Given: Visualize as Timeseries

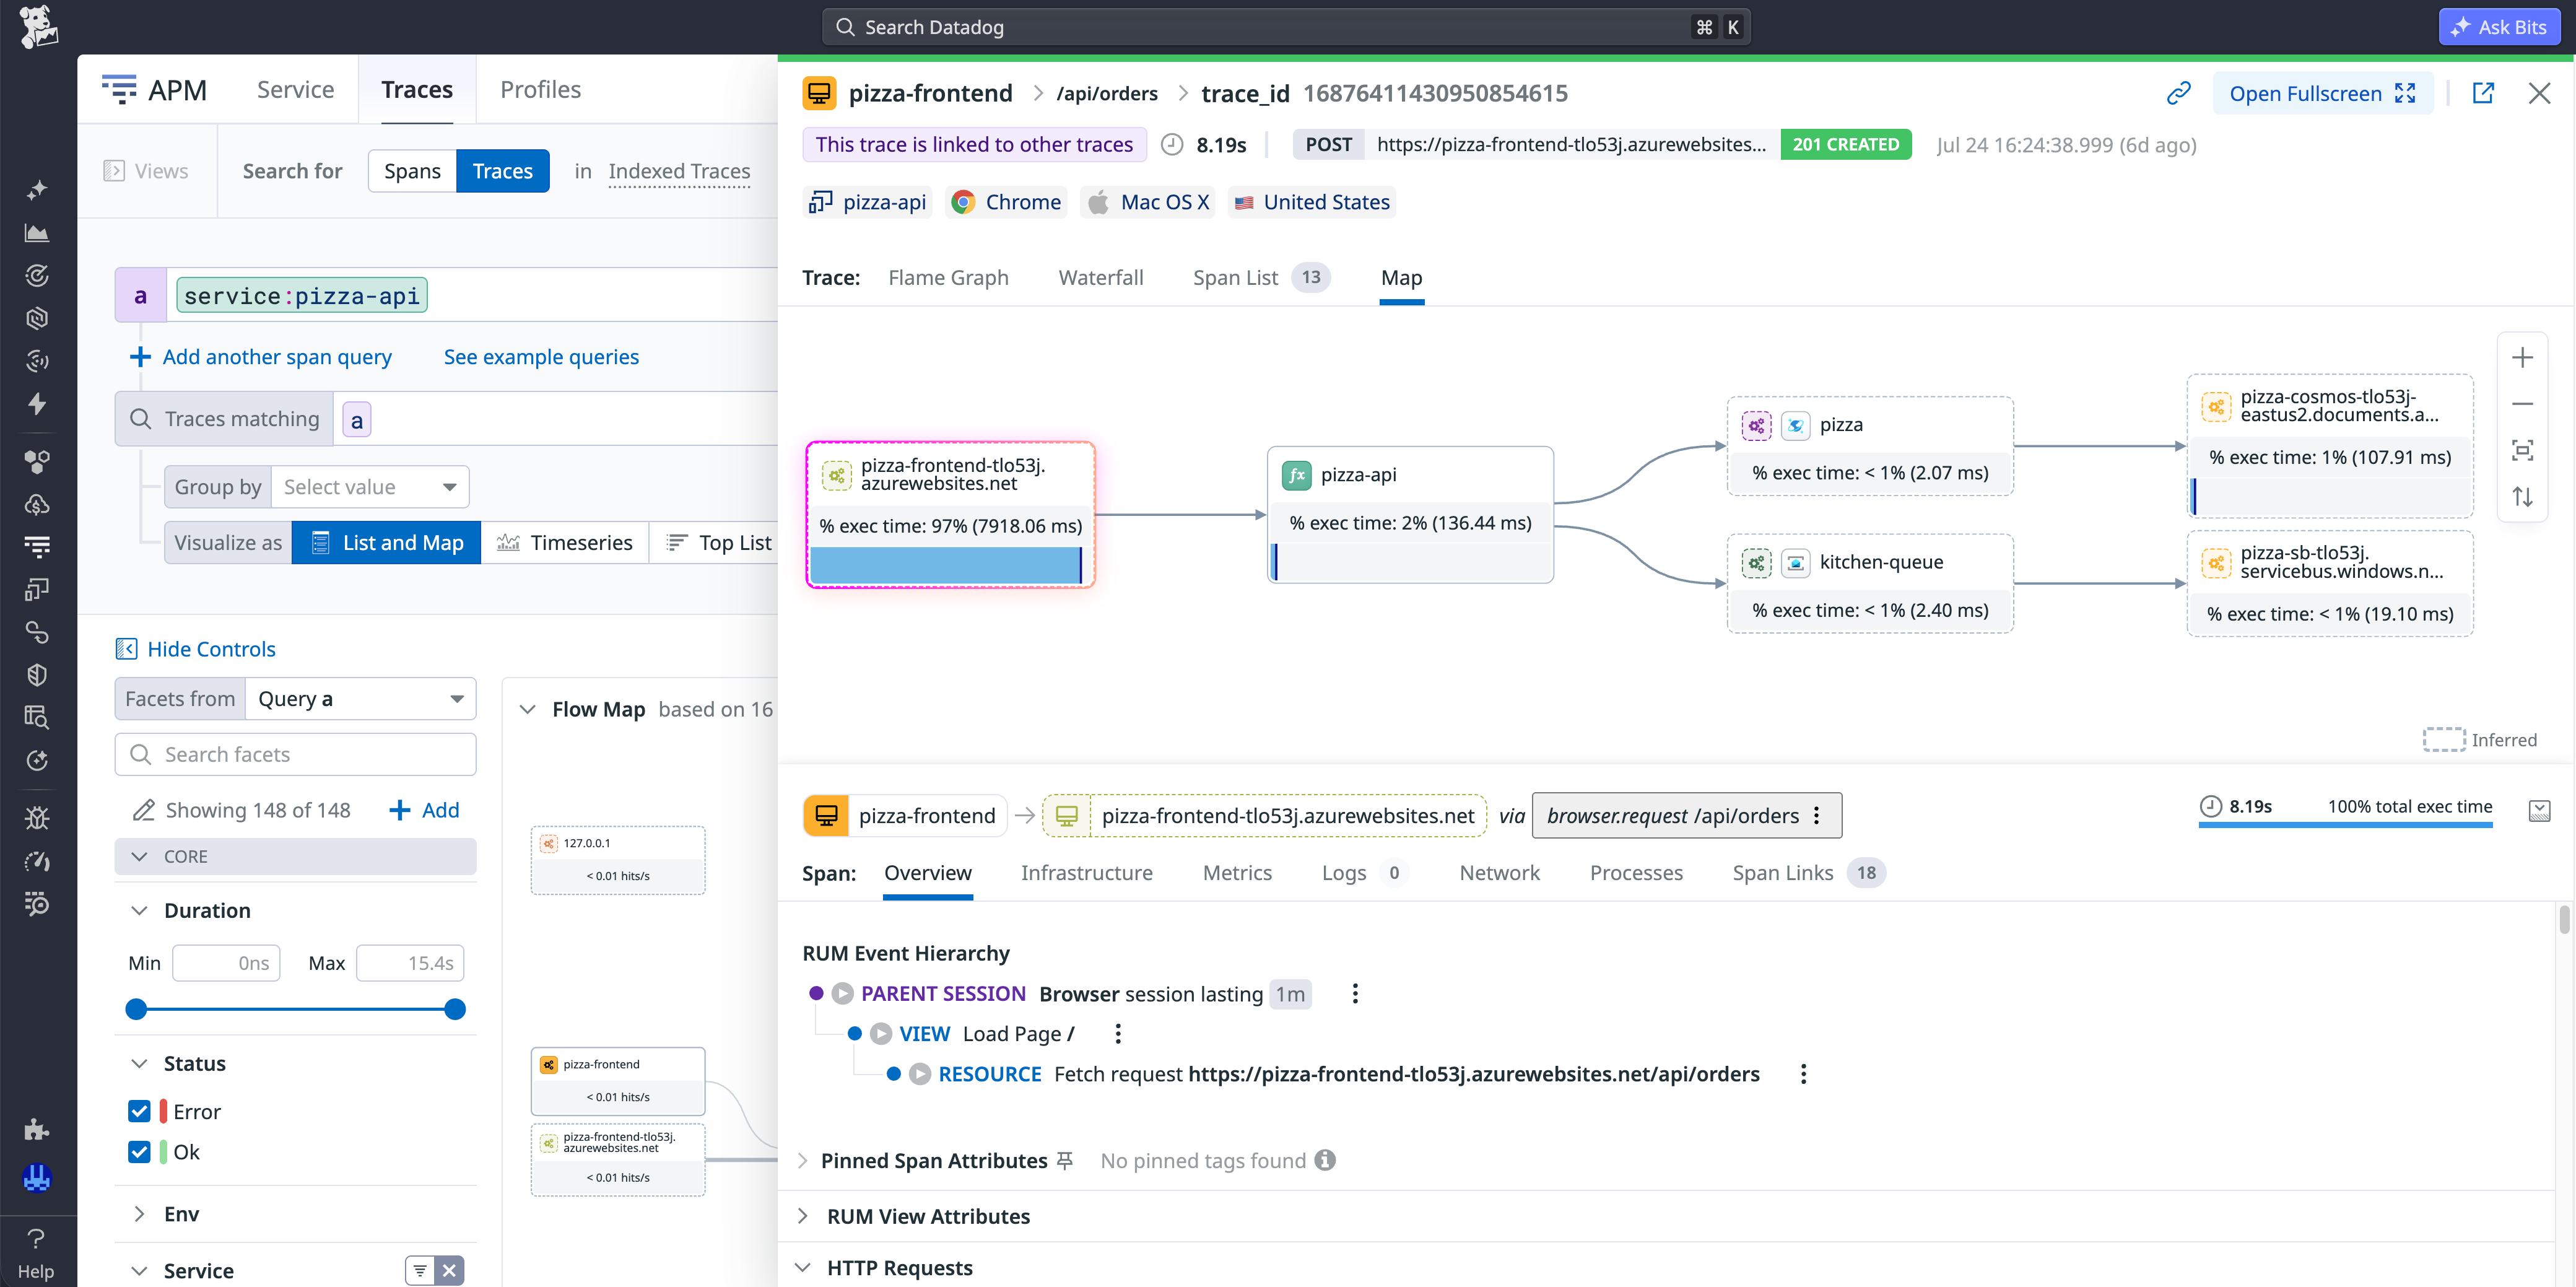Looking at the screenshot, I should click(565, 543).
